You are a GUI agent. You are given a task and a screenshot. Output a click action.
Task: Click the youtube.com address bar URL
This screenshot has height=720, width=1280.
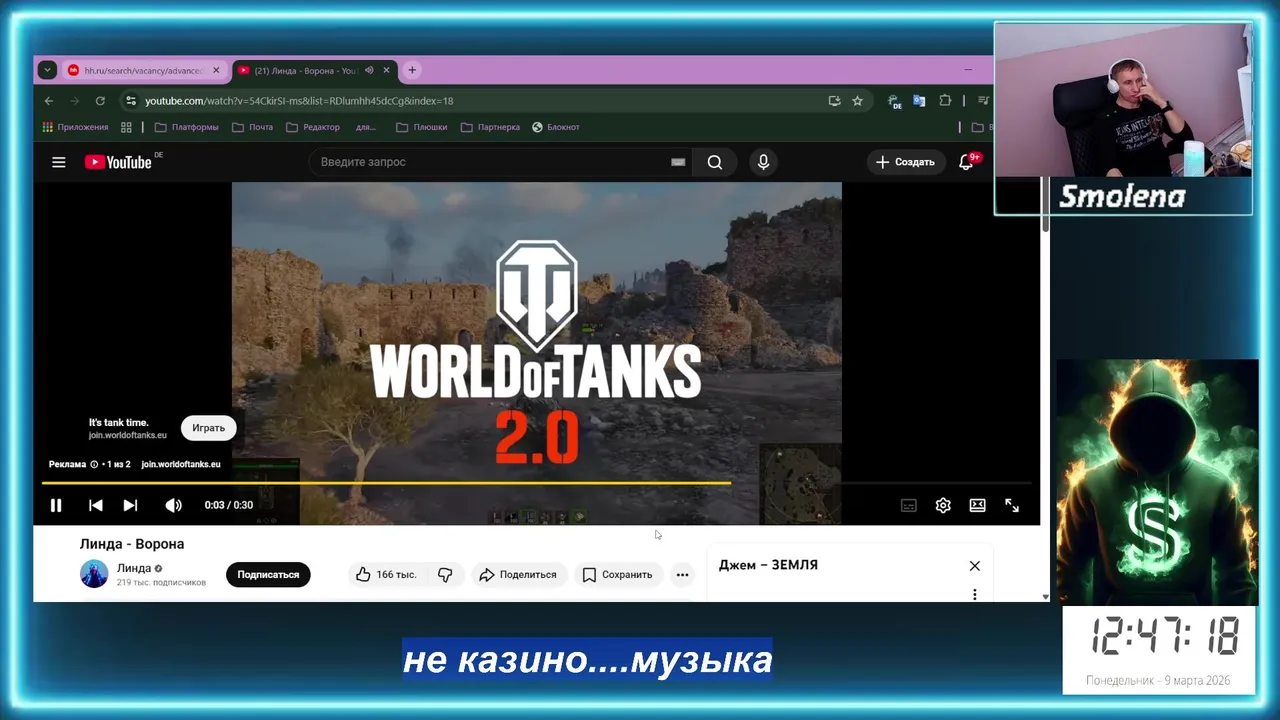(299, 101)
